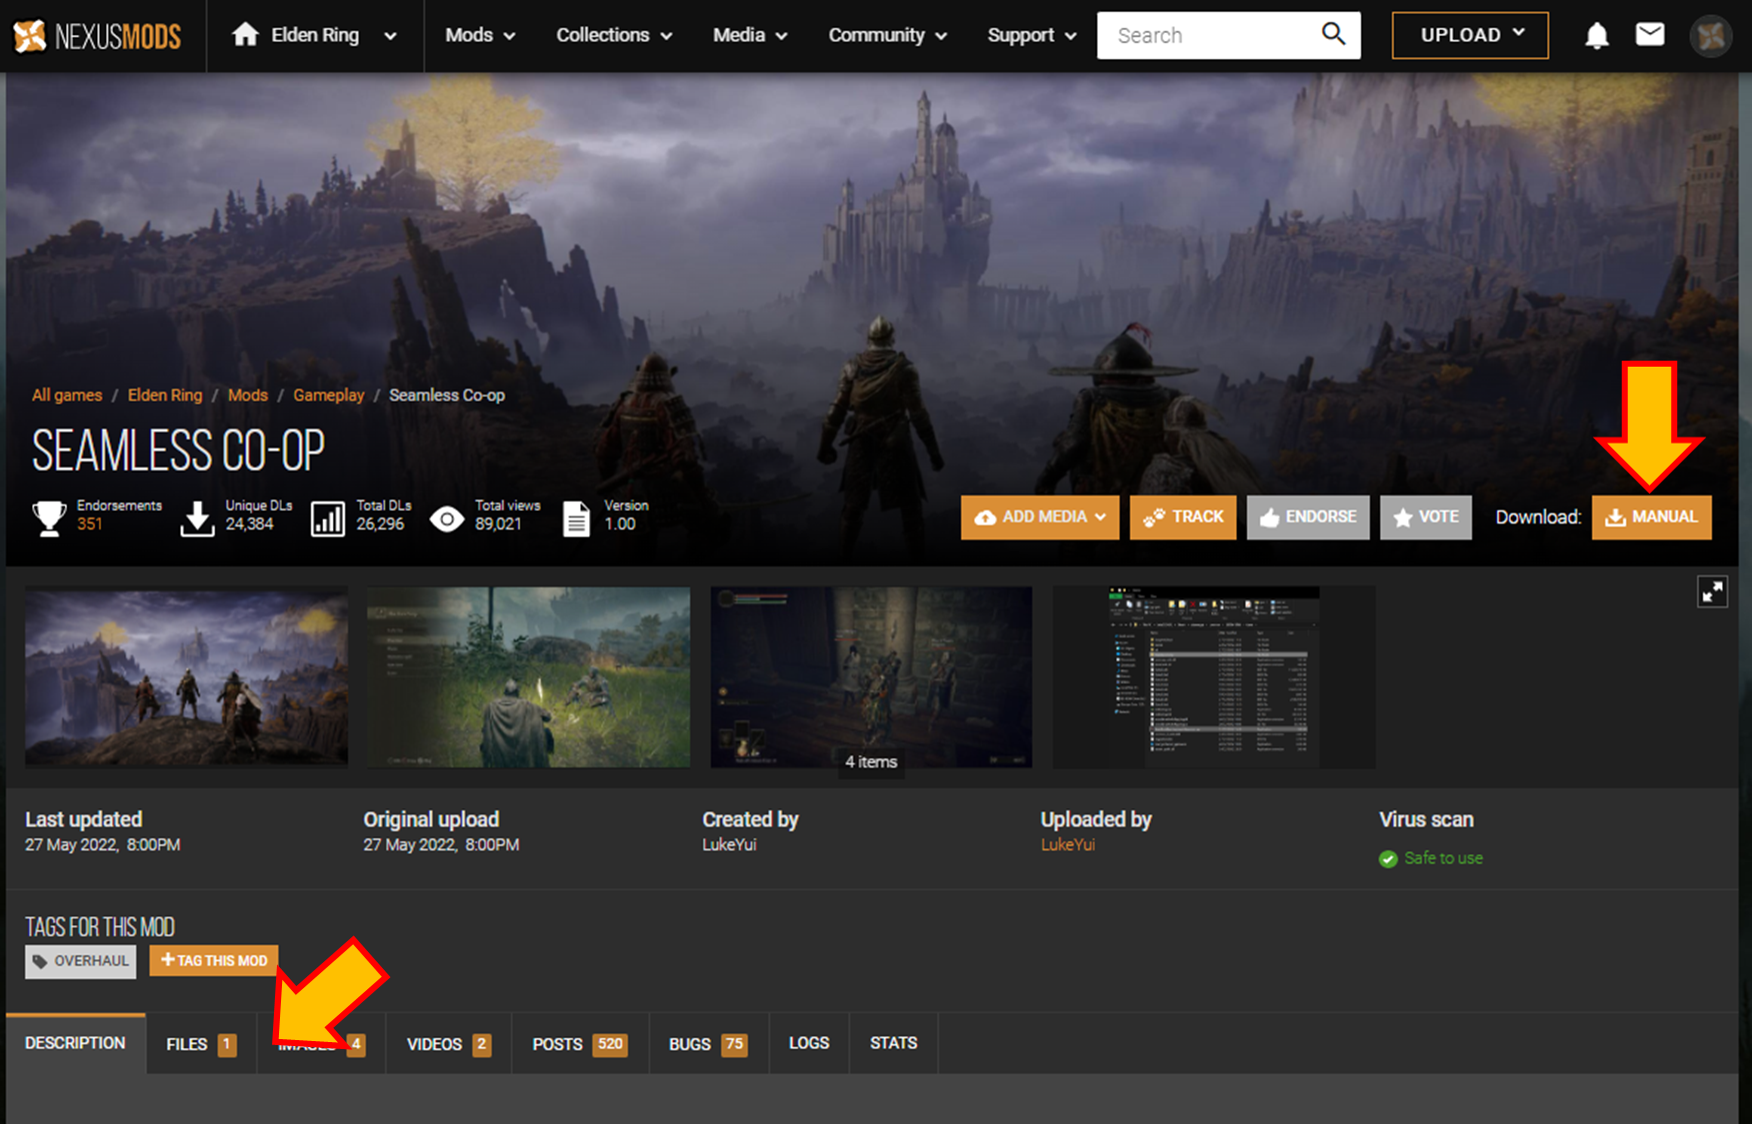Open the Upload dropdown button

coord(1470,35)
